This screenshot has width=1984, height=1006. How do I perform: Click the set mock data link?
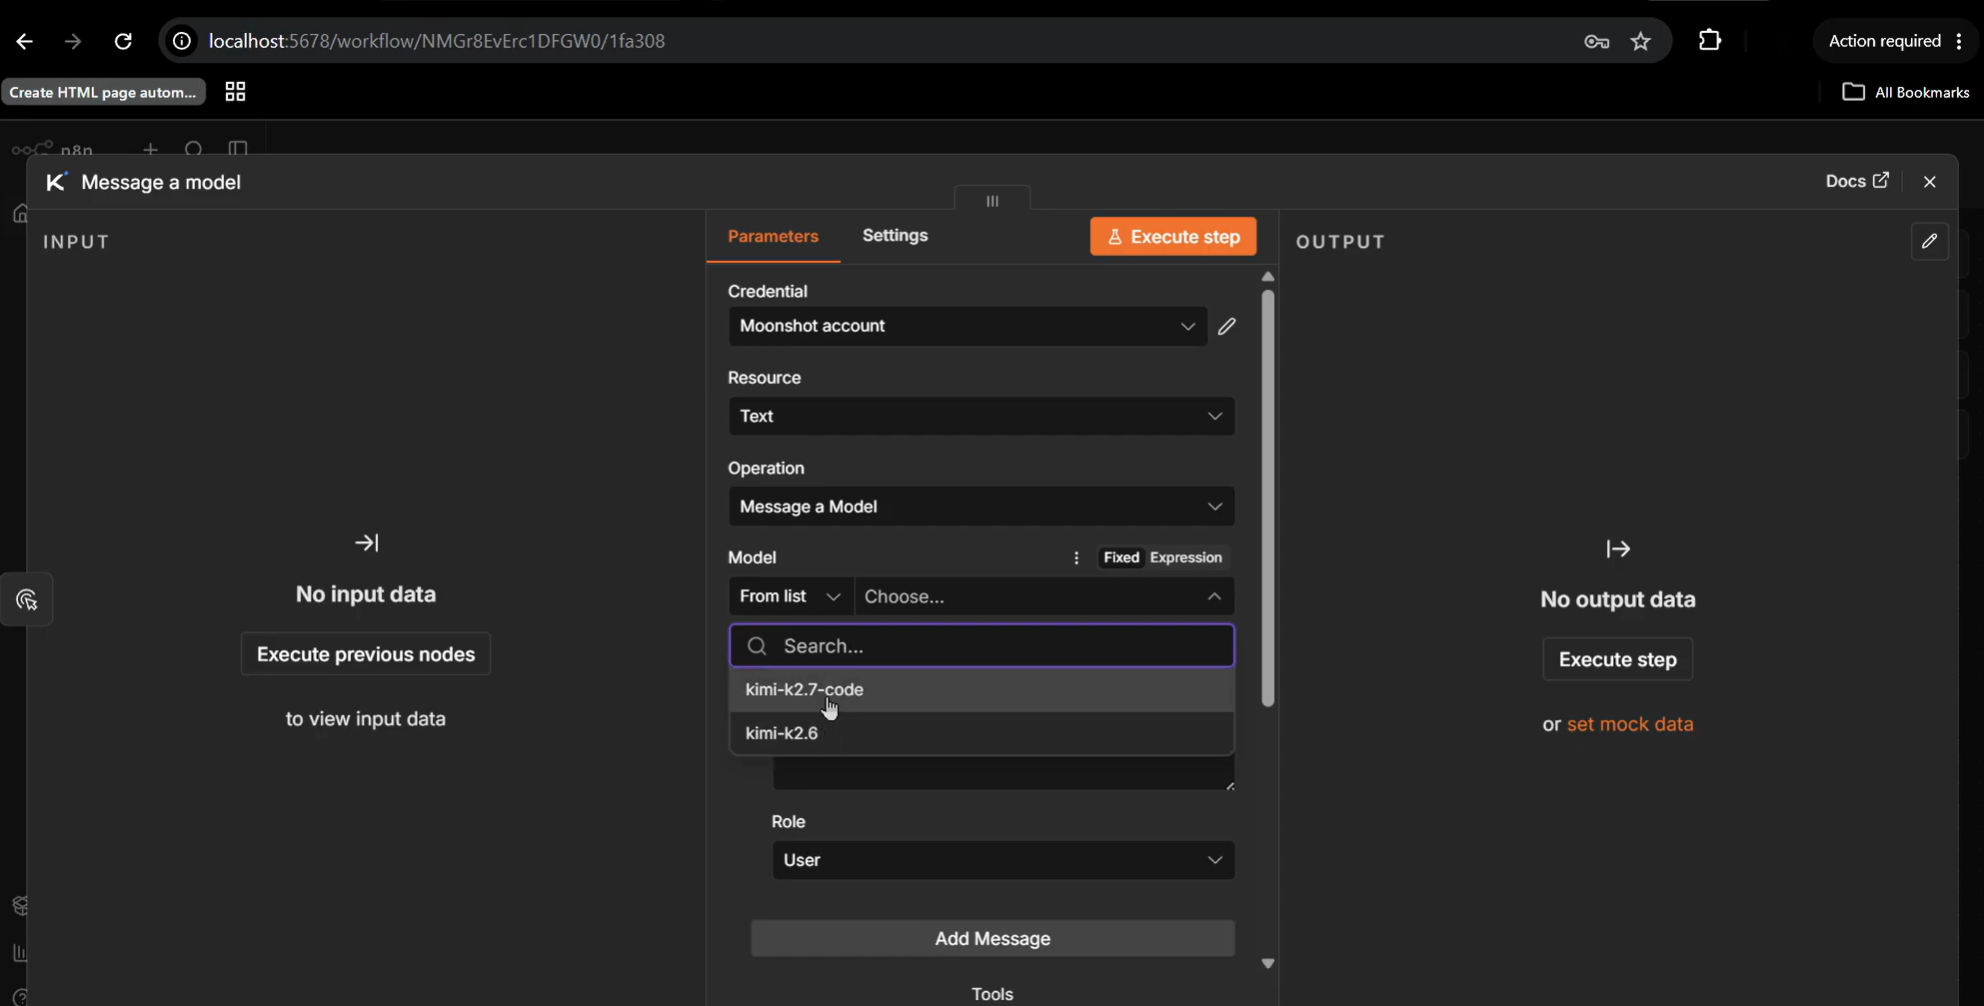1630,724
